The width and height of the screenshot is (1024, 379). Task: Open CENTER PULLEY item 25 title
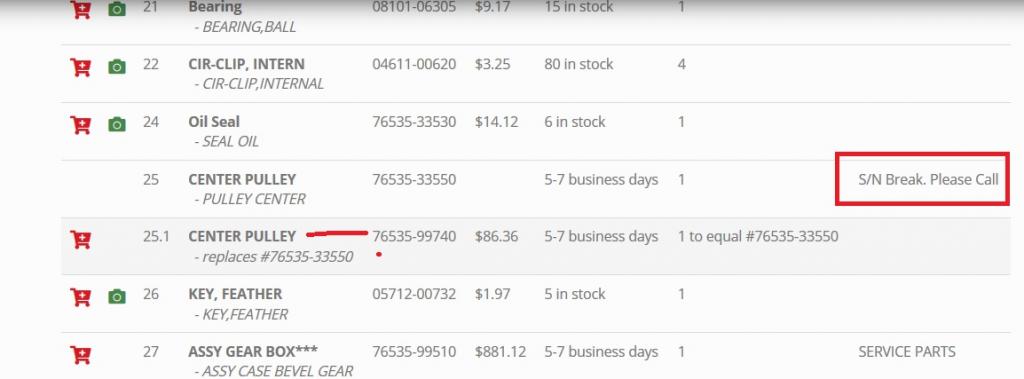[x=242, y=179]
